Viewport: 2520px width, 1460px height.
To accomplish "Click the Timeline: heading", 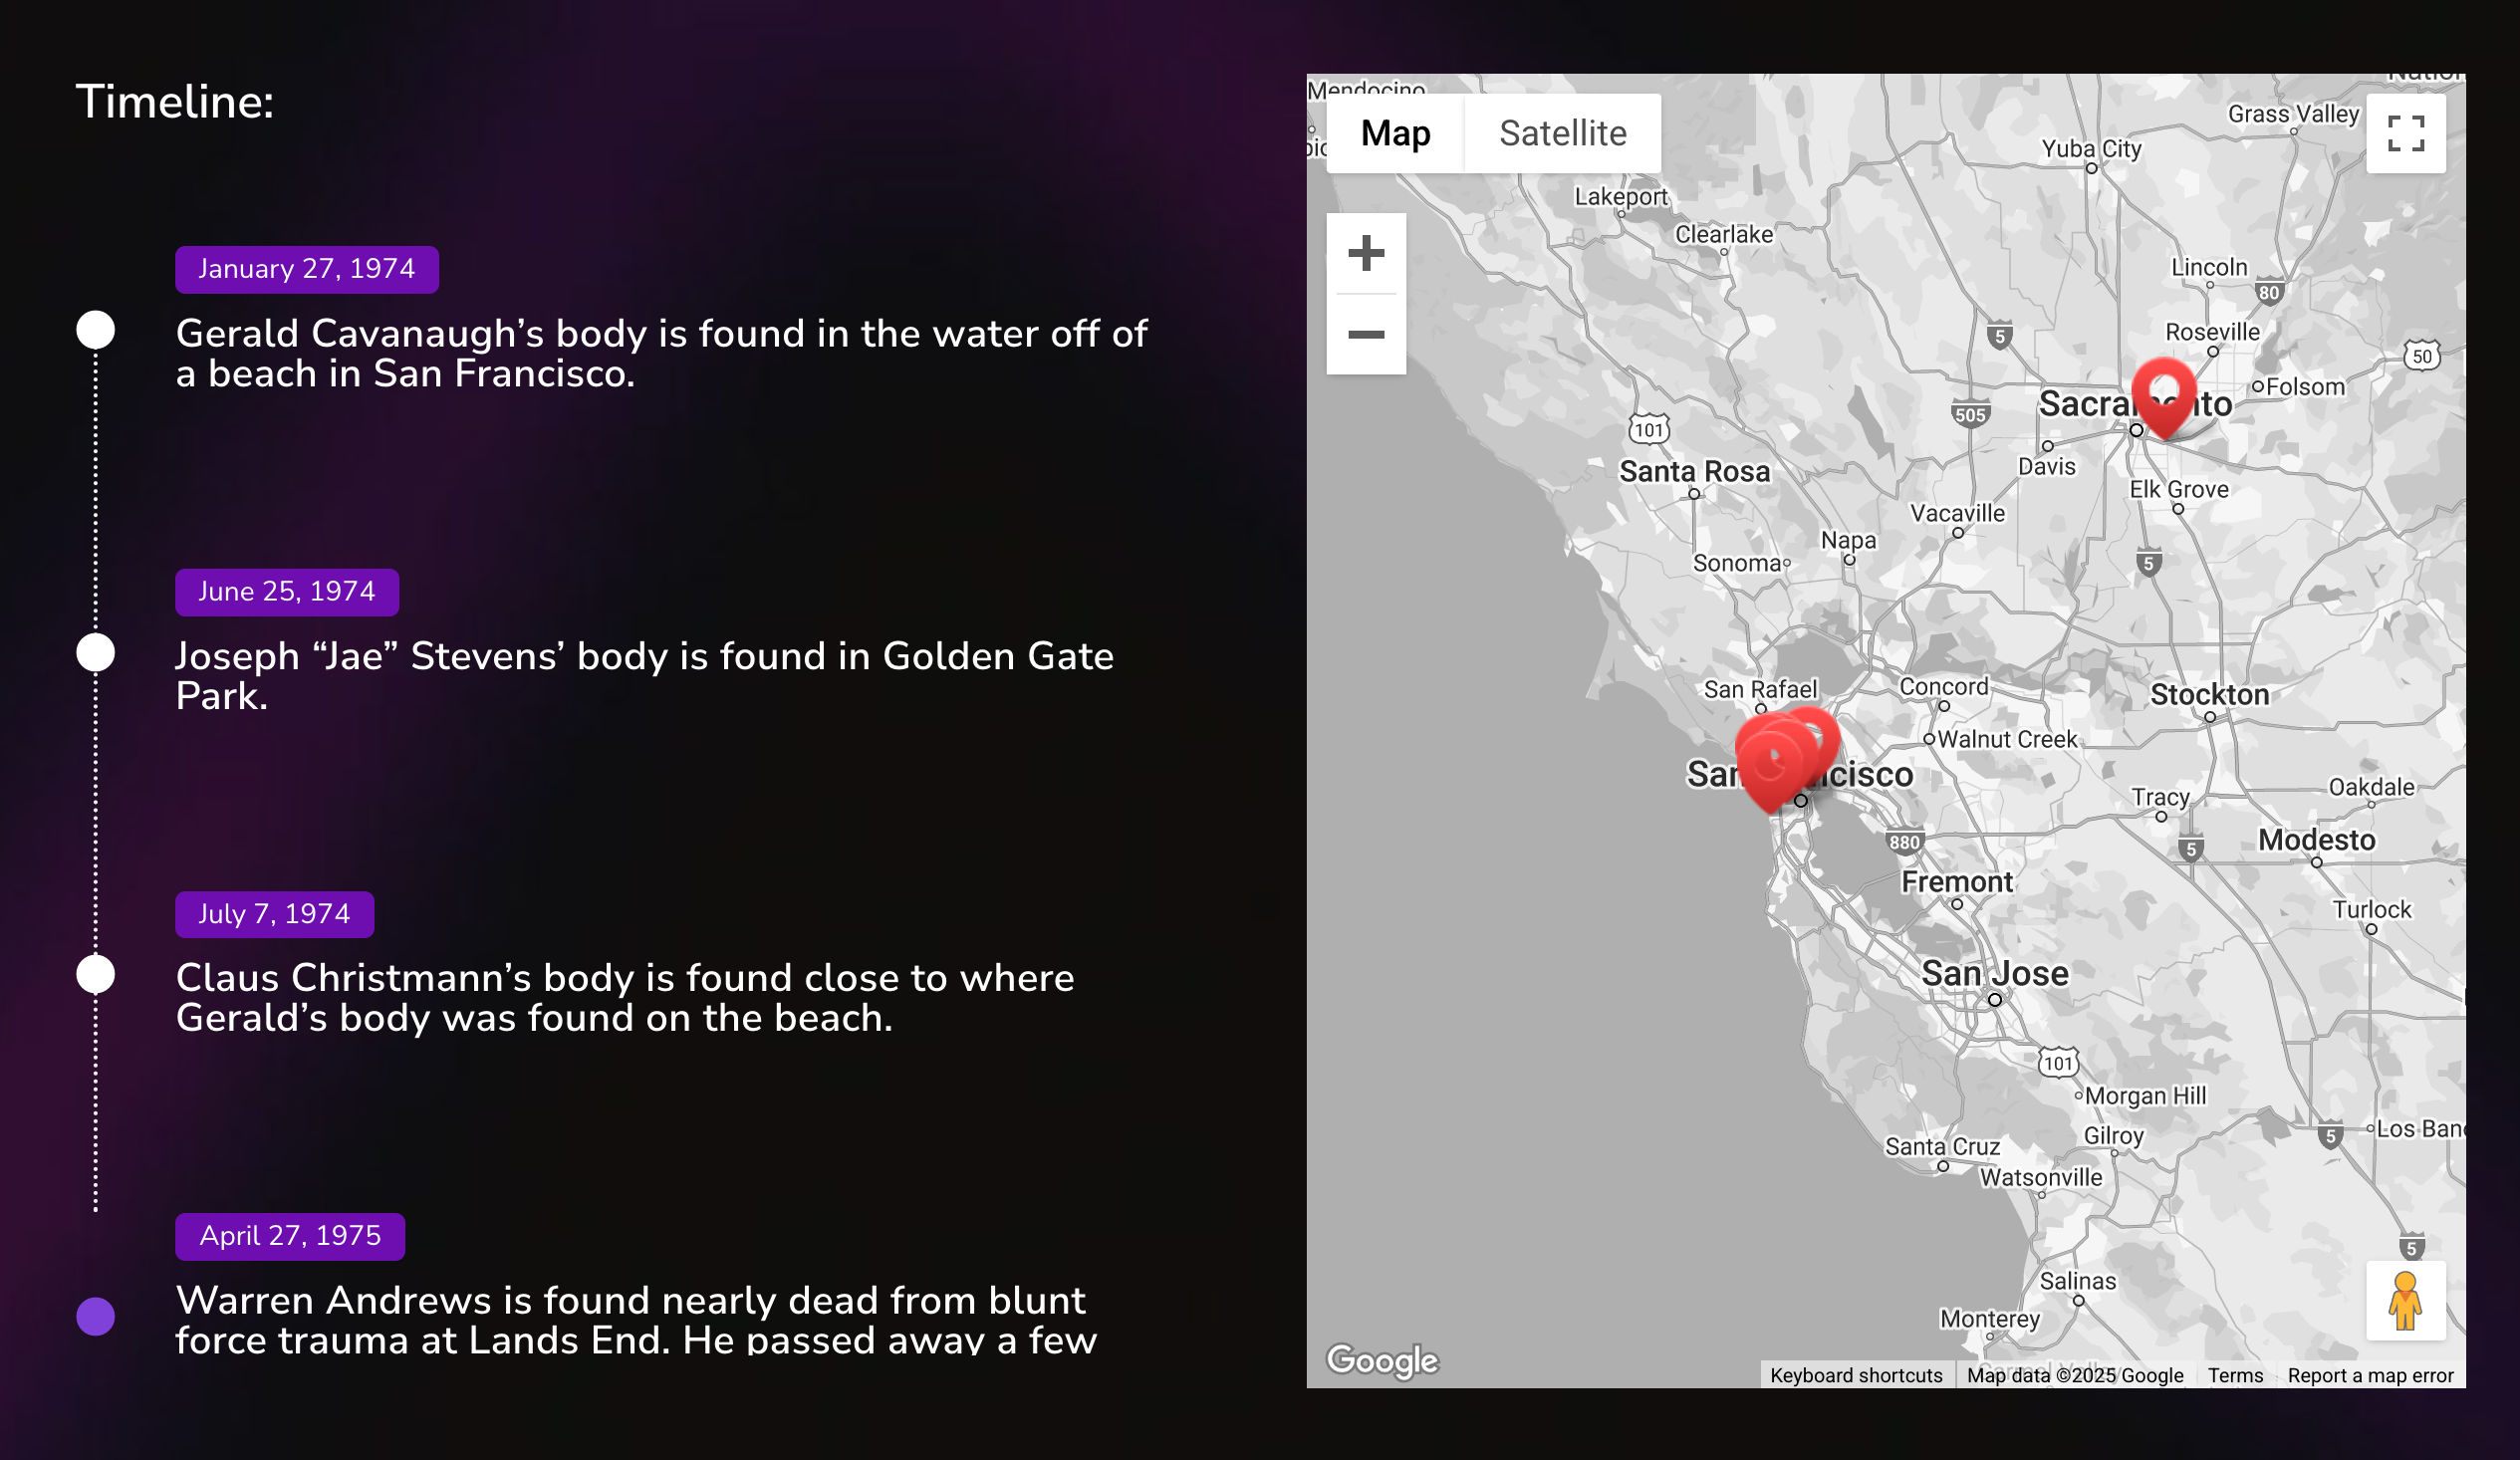I will (x=175, y=102).
